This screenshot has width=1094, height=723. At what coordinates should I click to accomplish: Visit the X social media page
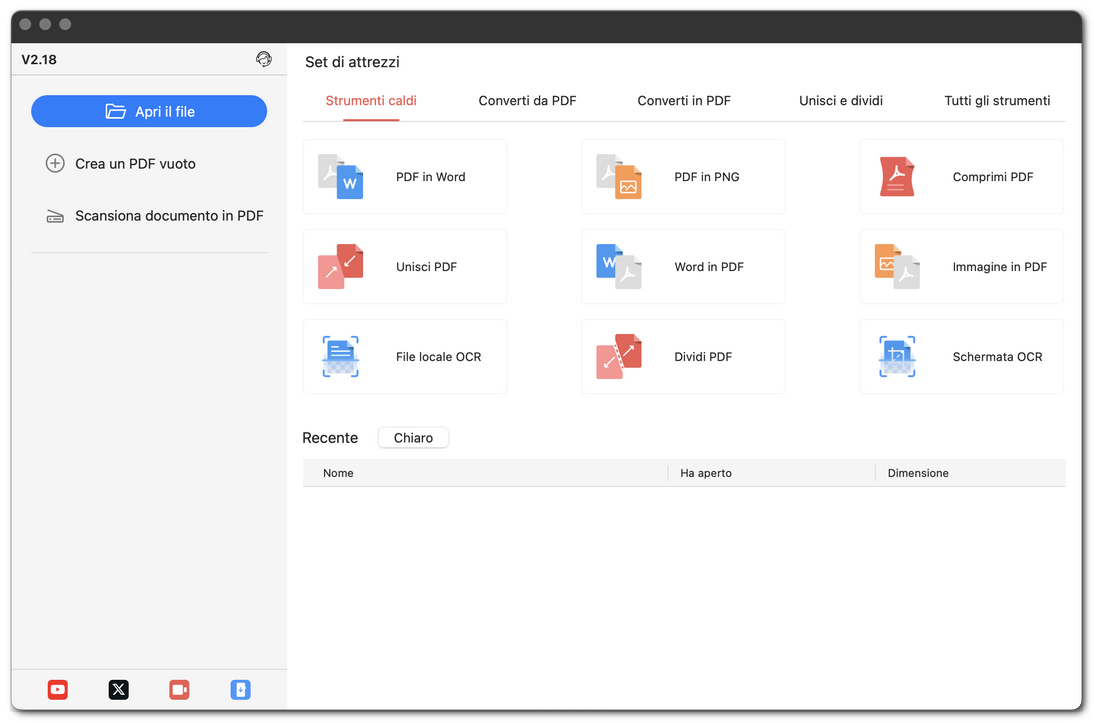(x=118, y=689)
